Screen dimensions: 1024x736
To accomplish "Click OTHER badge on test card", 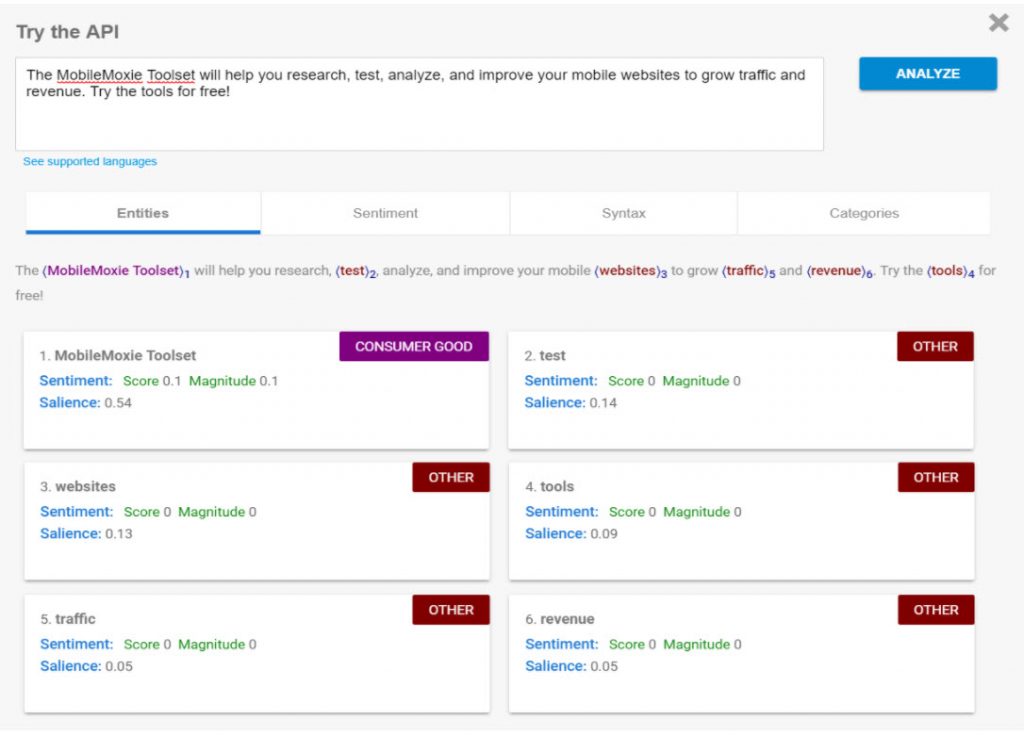I will [x=935, y=346].
